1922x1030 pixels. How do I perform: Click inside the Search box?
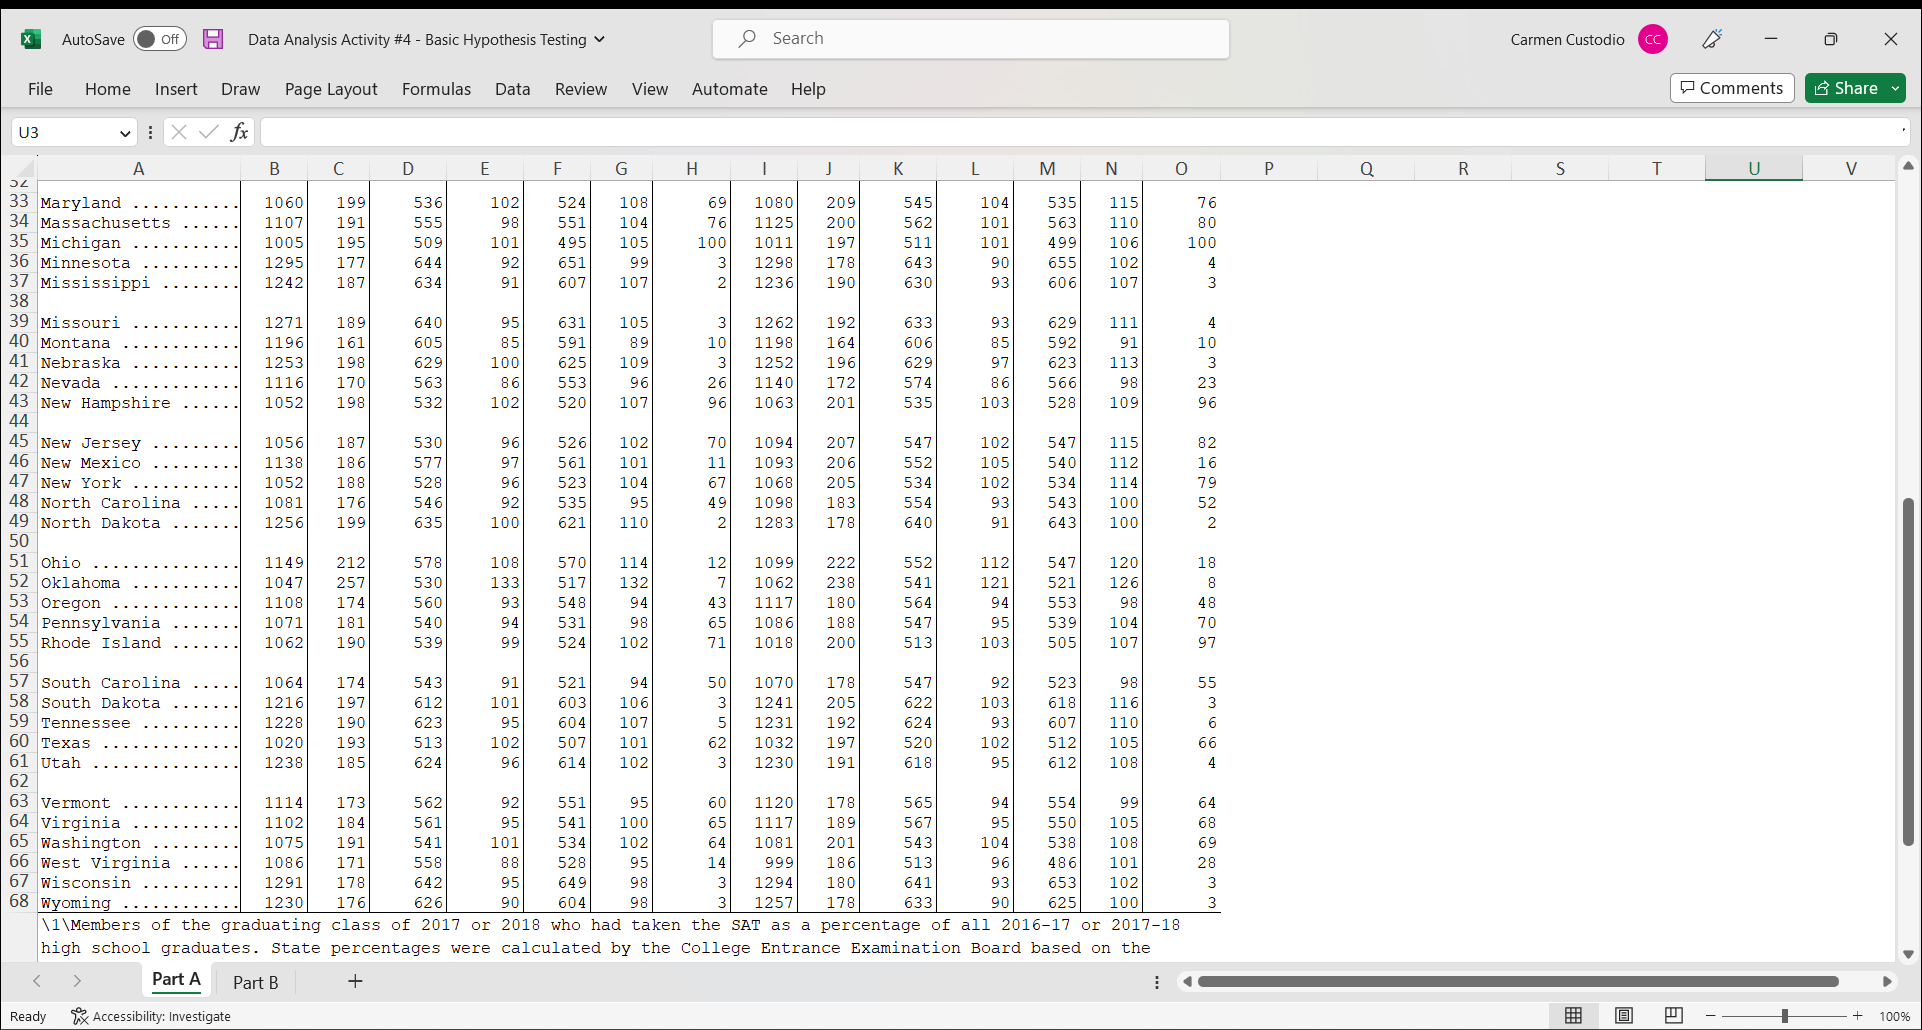pos(969,39)
